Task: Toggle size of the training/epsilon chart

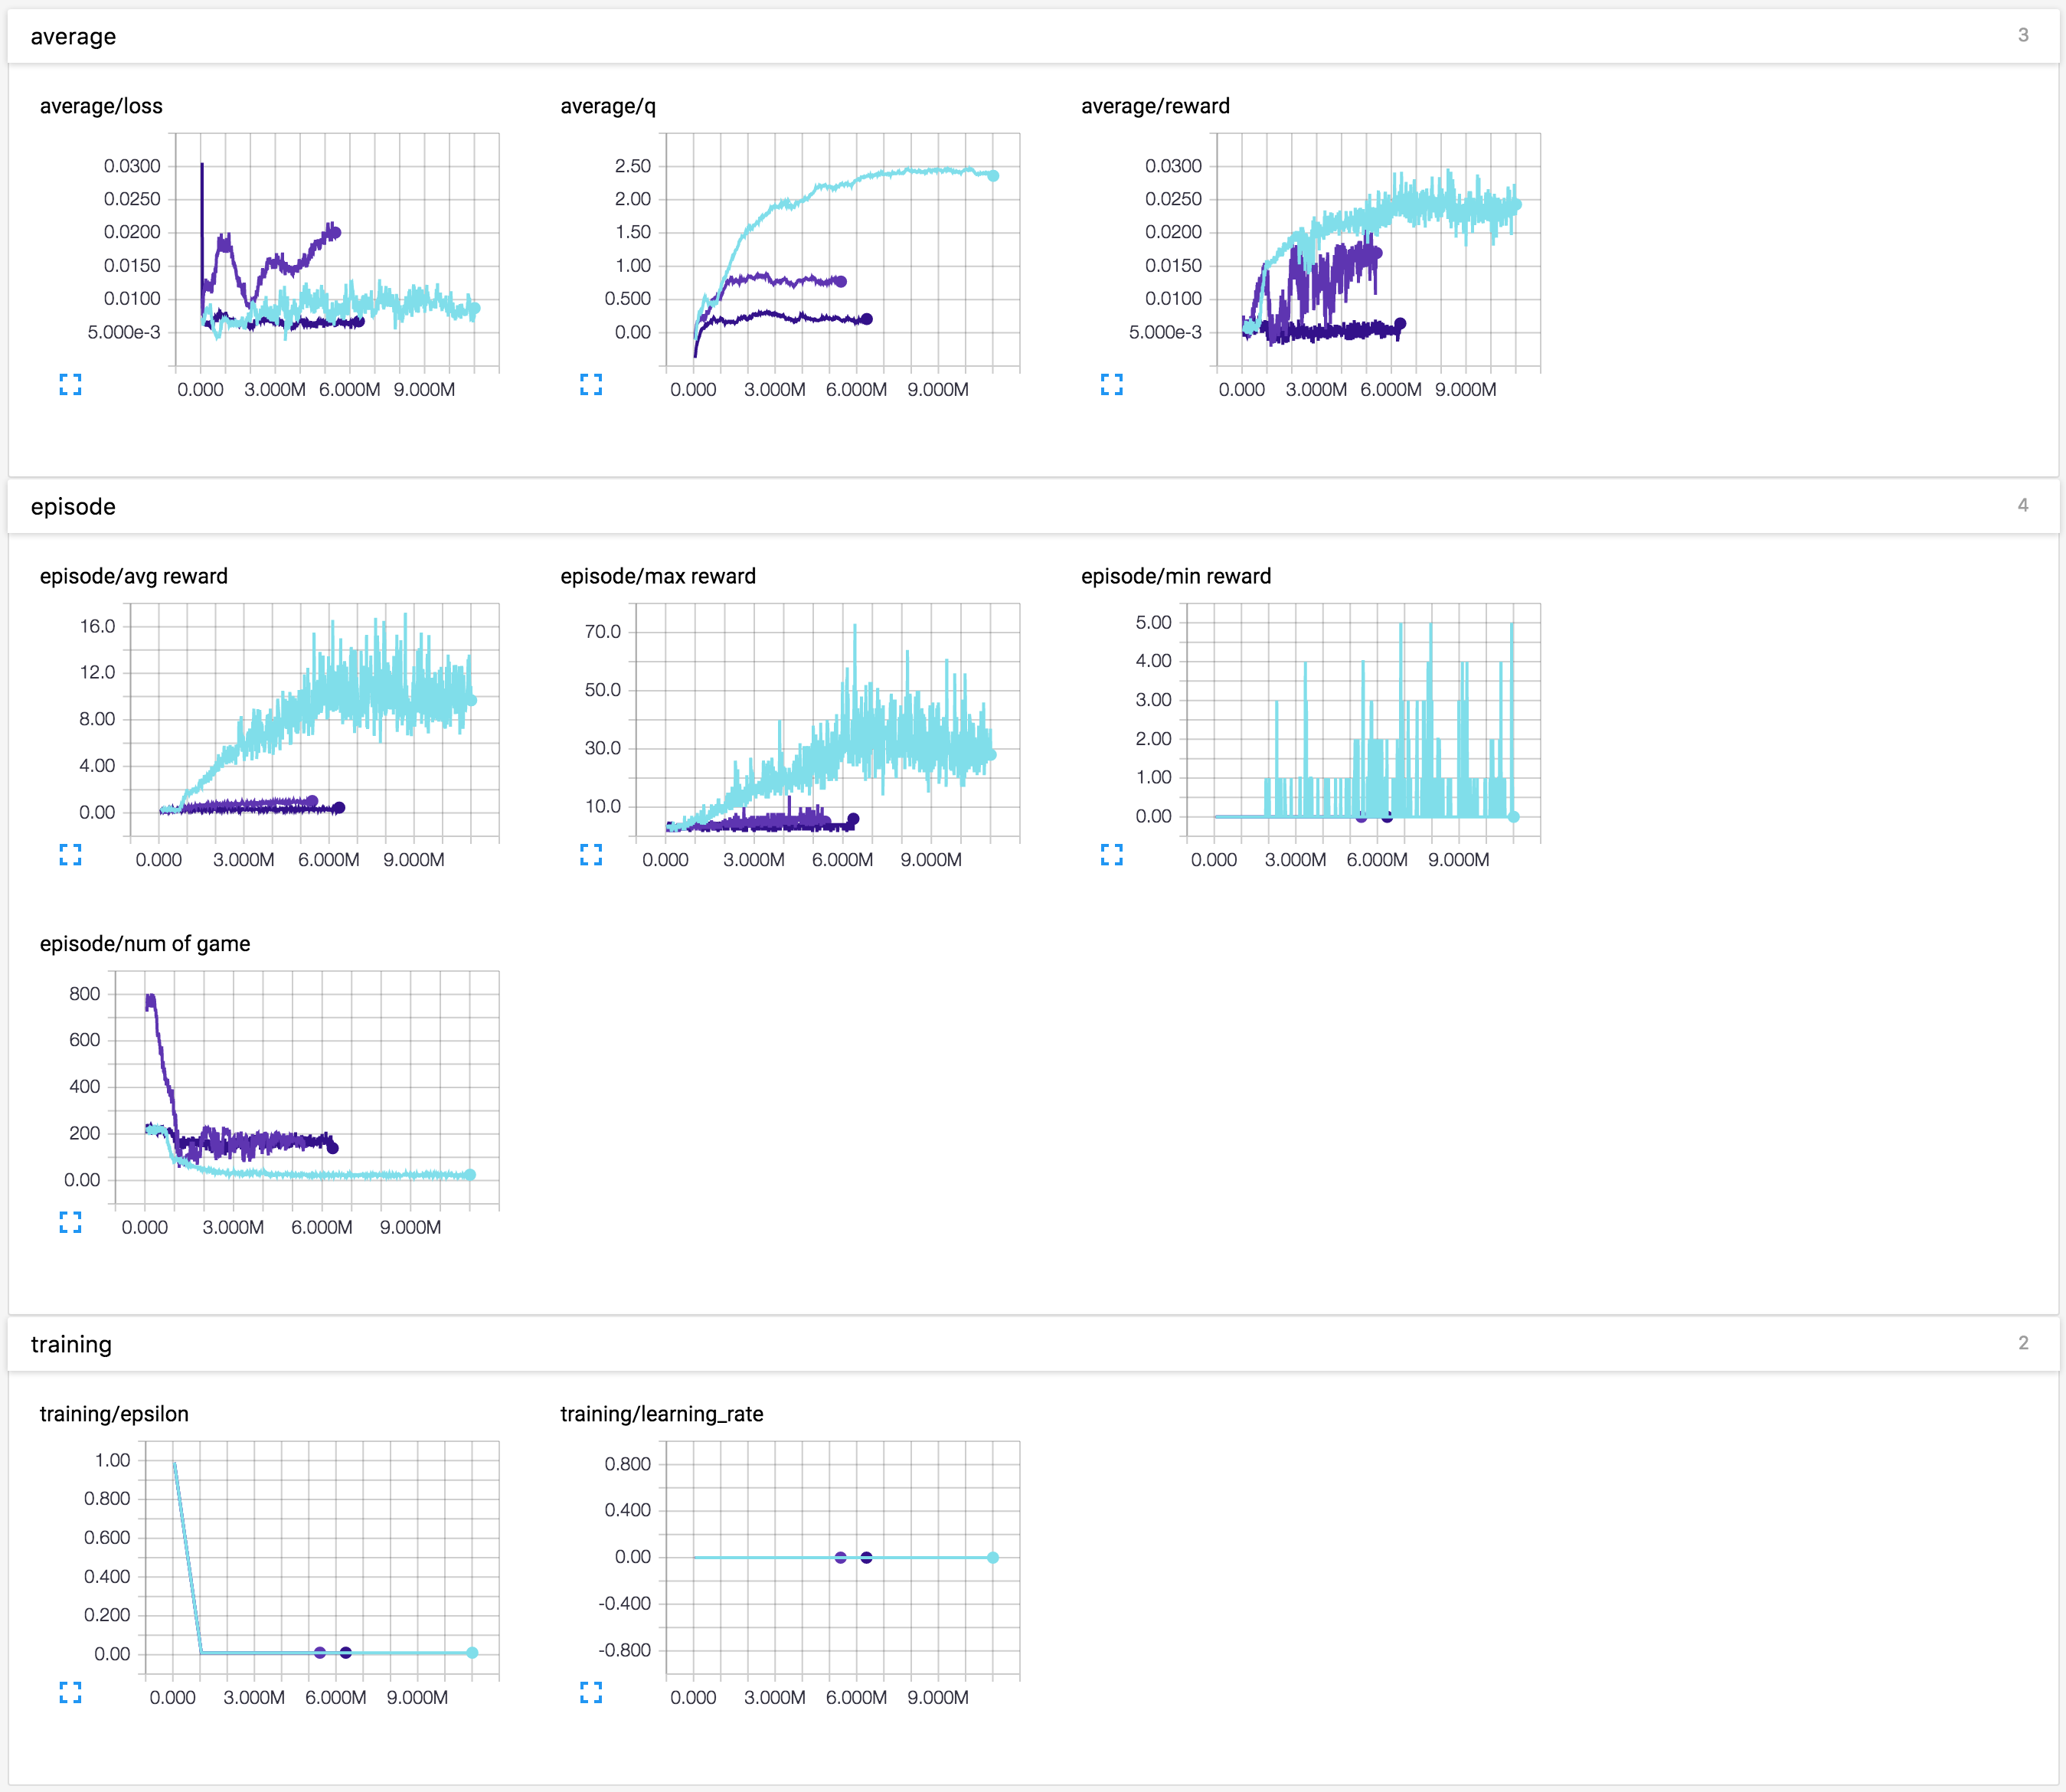Action: [x=70, y=1692]
